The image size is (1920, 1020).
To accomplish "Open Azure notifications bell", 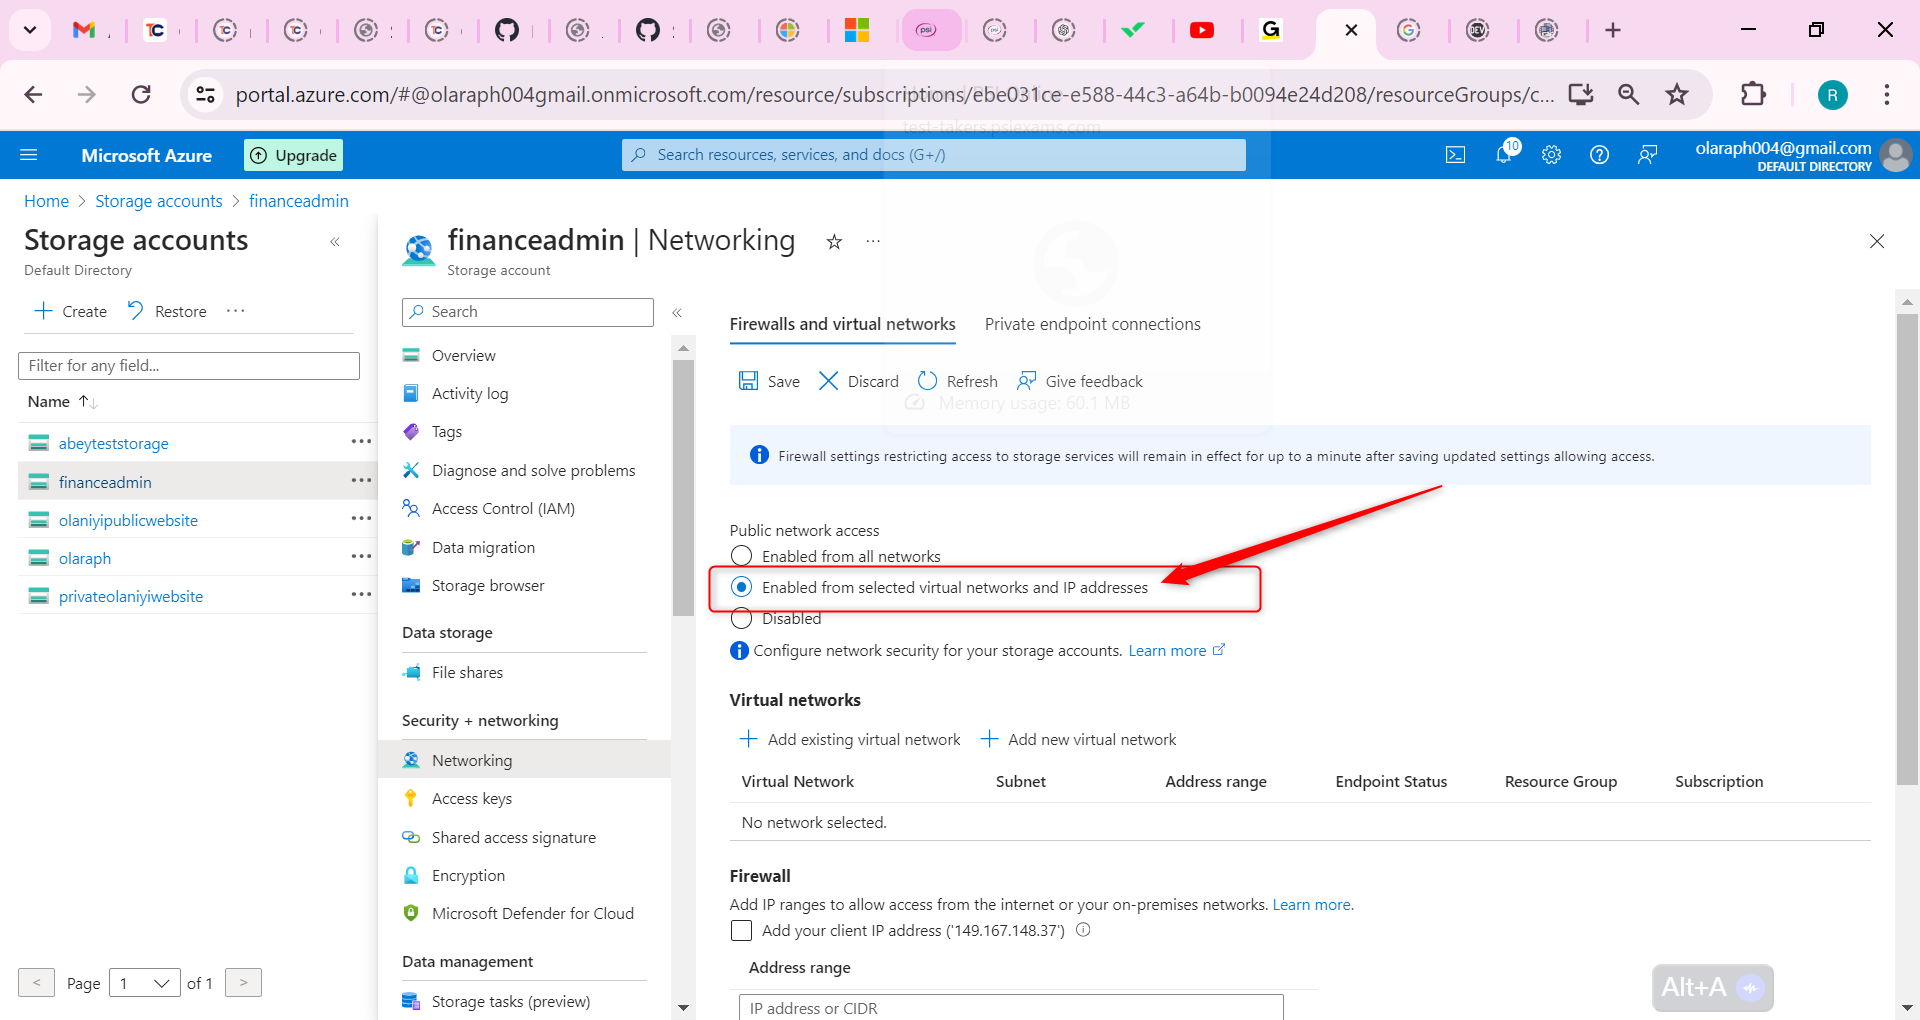I will [x=1504, y=153].
